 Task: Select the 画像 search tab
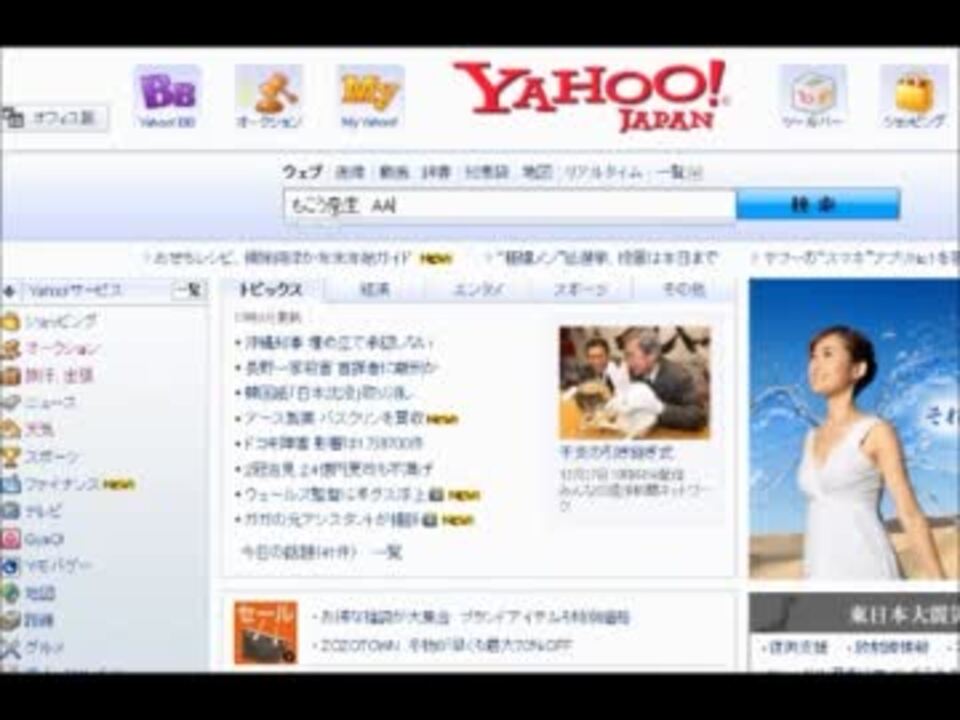click(x=350, y=173)
